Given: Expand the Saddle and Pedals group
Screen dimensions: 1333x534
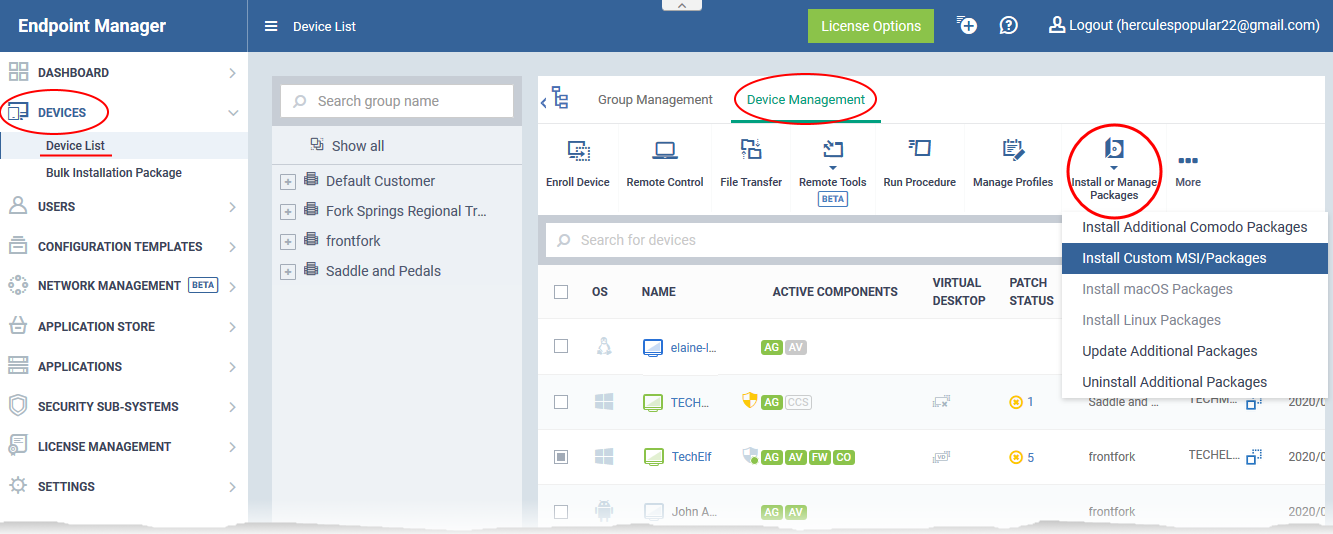Looking at the screenshot, I should pyautogui.click(x=288, y=272).
